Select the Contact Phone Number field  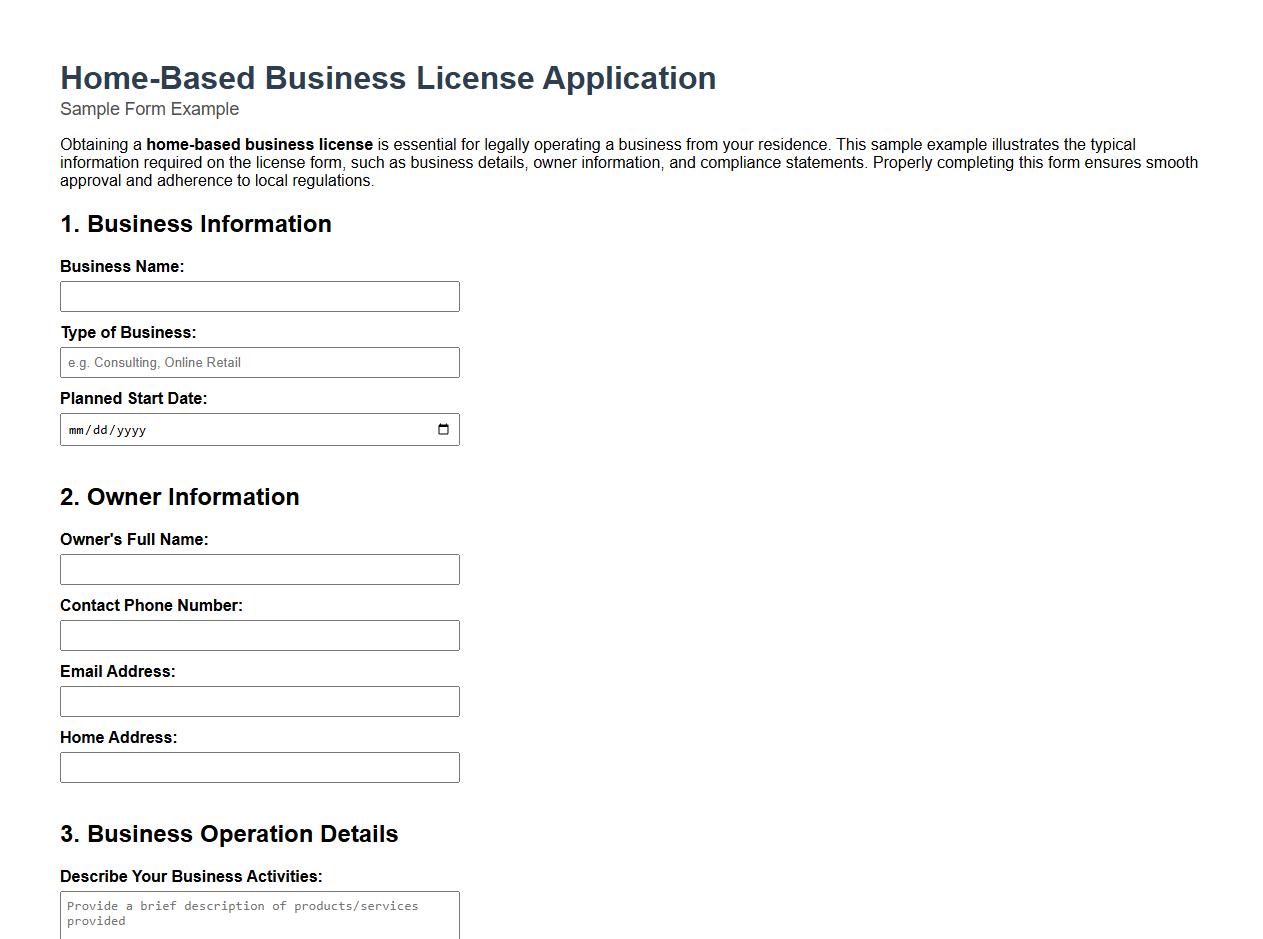(x=260, y=635)
